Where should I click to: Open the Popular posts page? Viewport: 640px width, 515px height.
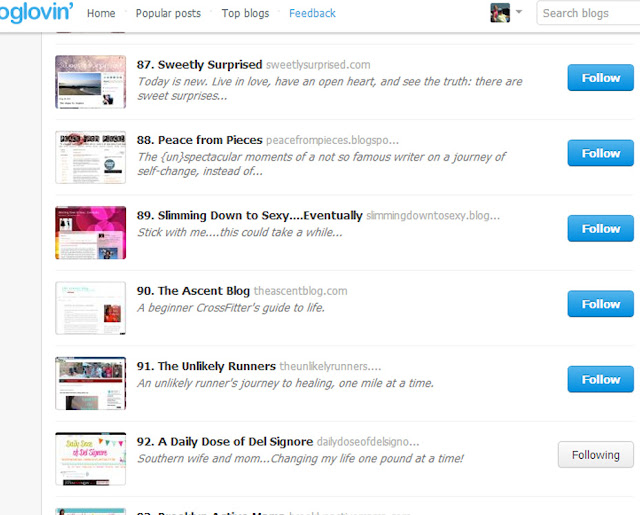click(168, 13)
